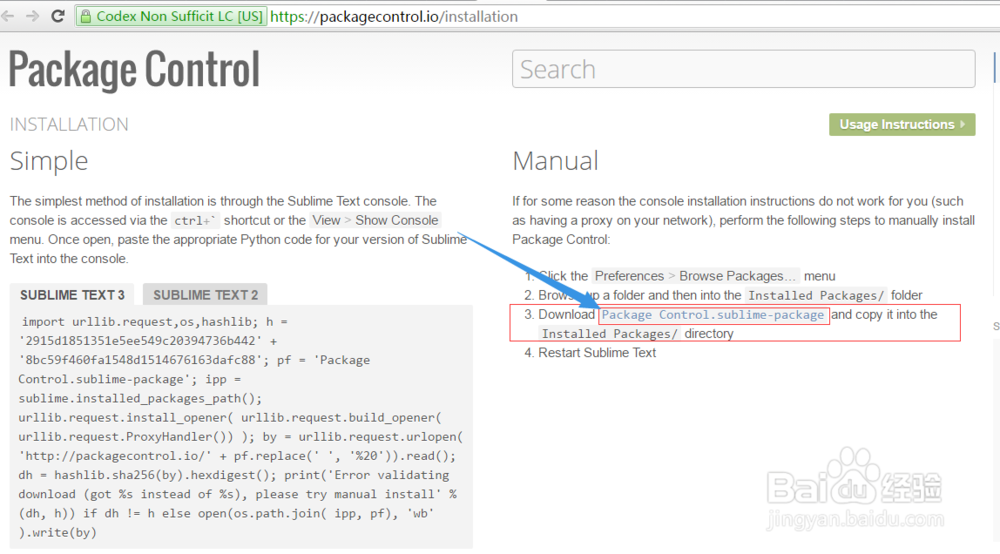Click the 'Usage Instructions' arrow chevron
This screenshot has height=554, width=1000.
tap(963, 124)
